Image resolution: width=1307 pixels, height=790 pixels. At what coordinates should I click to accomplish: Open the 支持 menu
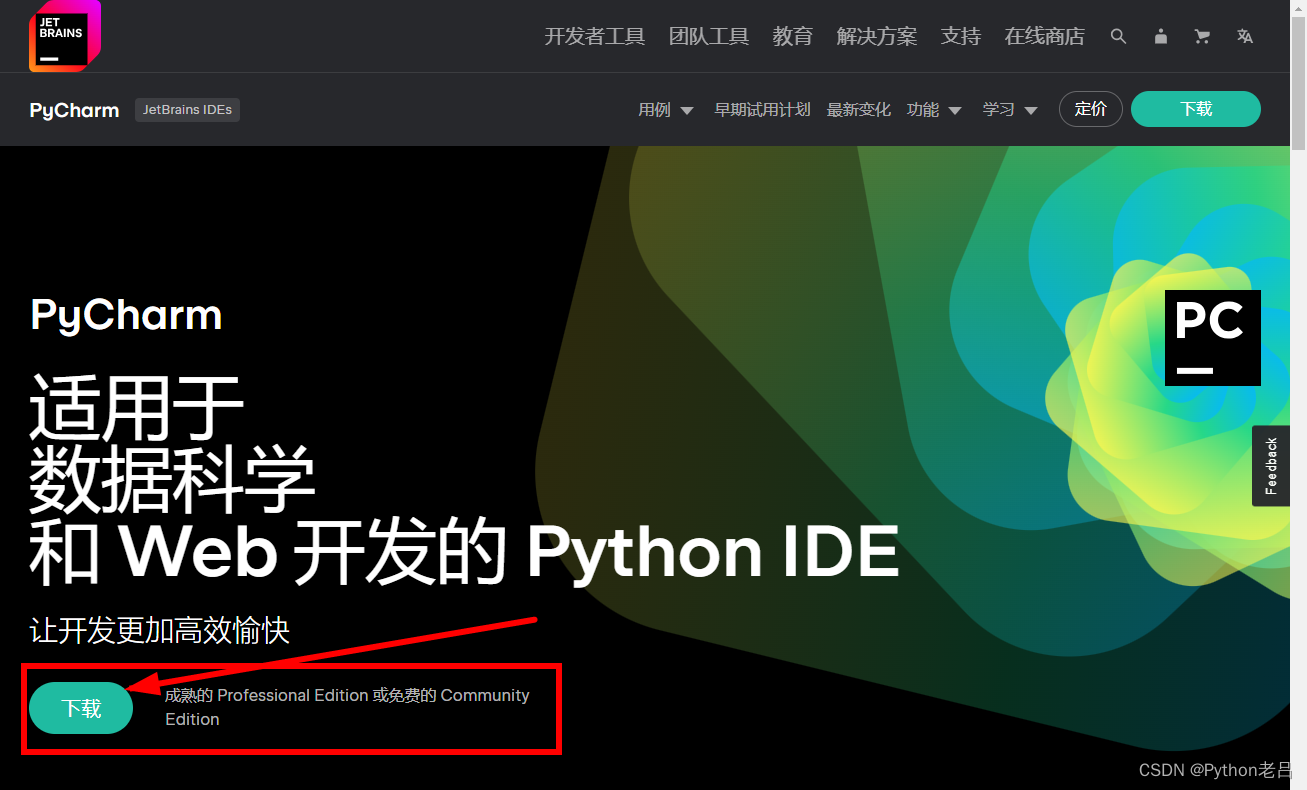click(x=960, y=36)
